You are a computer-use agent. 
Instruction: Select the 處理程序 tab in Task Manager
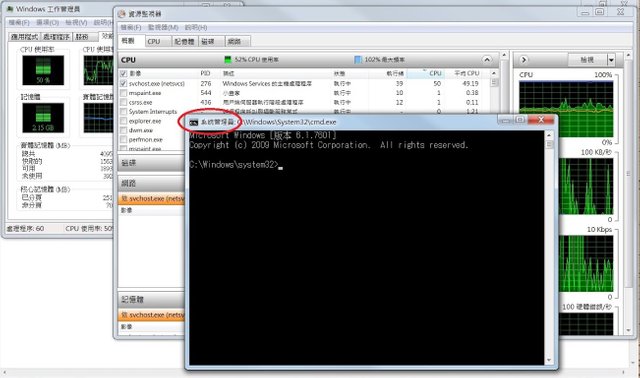[56, 37]
